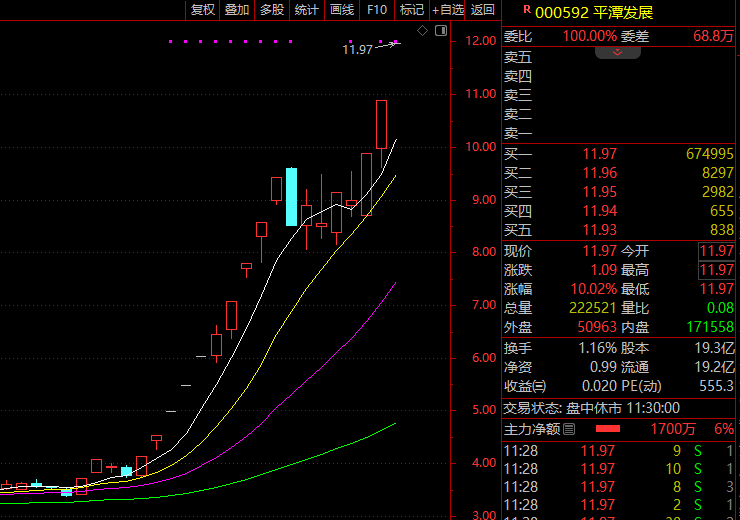
Task: Click the 卖一 row label
Action: click(518, 133)
